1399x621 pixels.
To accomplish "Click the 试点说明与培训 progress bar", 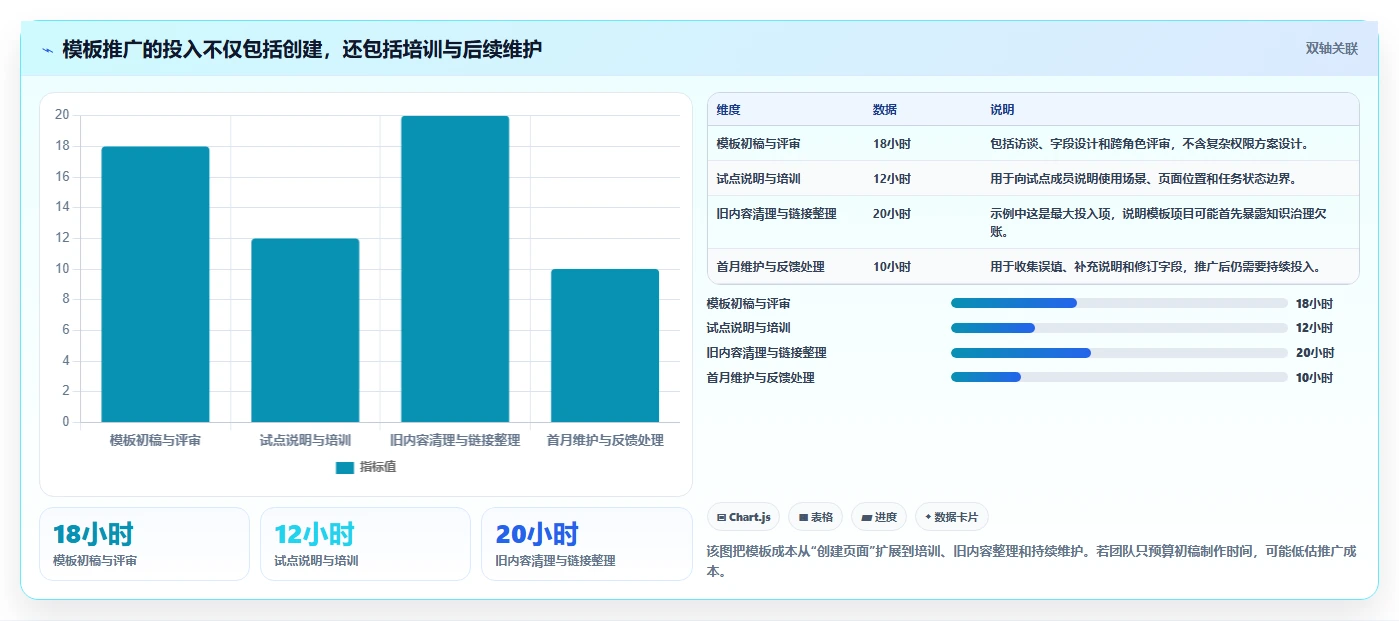I will coord(1119,328).
